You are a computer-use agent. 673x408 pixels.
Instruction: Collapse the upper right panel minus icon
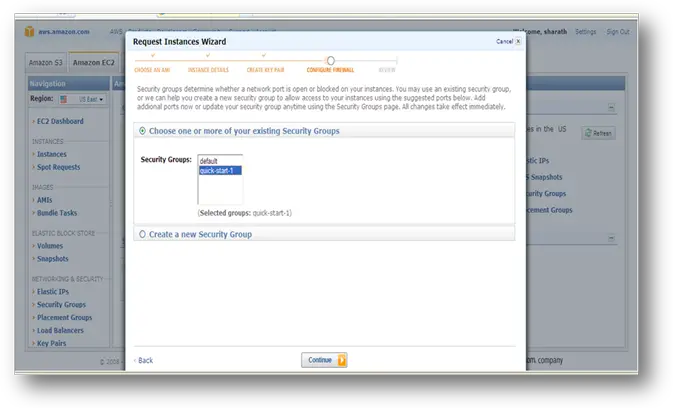611,108
